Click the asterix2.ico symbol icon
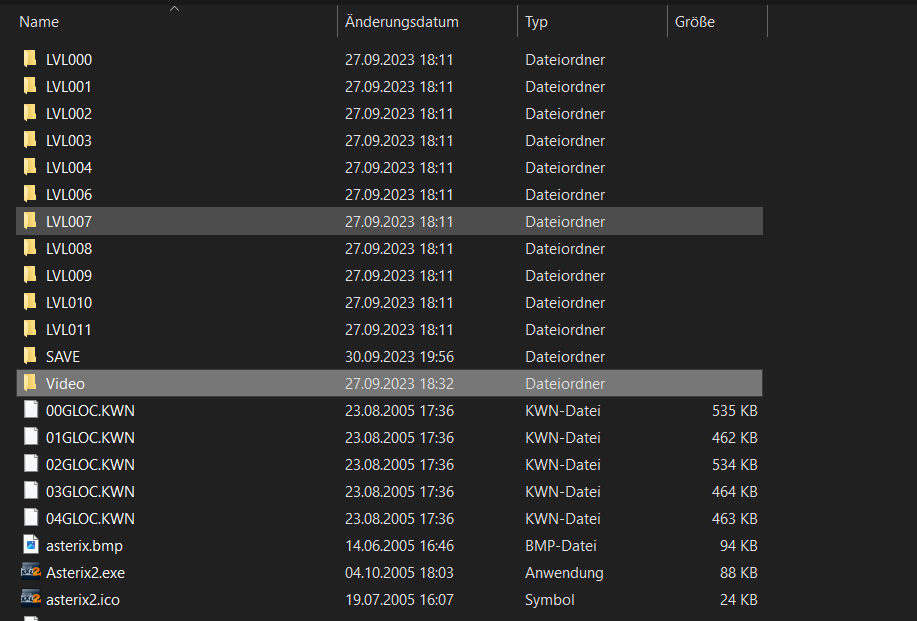The image size is (917, 621). pyautogui.click(x=31, y=599)
